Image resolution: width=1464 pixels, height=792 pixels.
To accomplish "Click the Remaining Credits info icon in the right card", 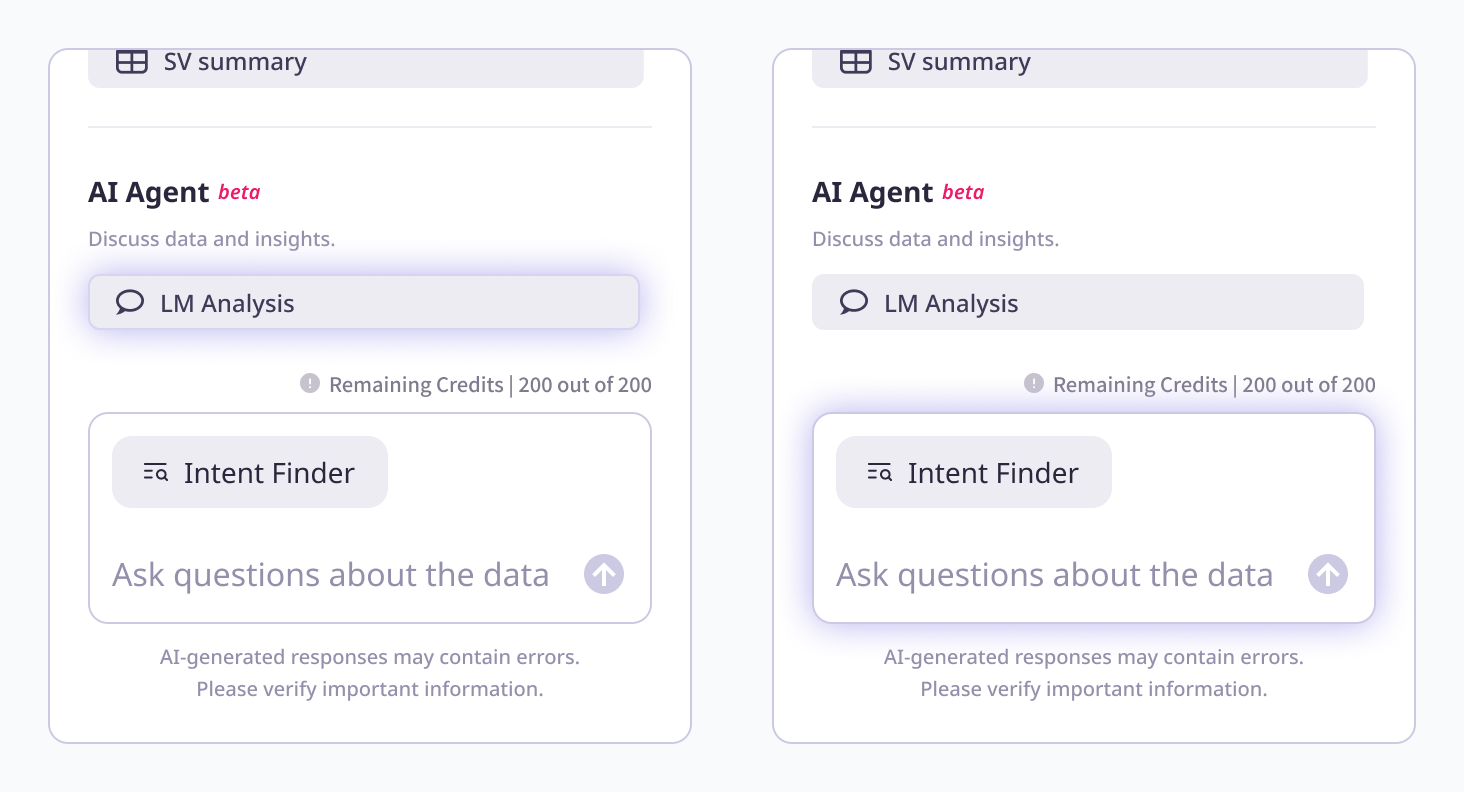I will pos(1034,383).
